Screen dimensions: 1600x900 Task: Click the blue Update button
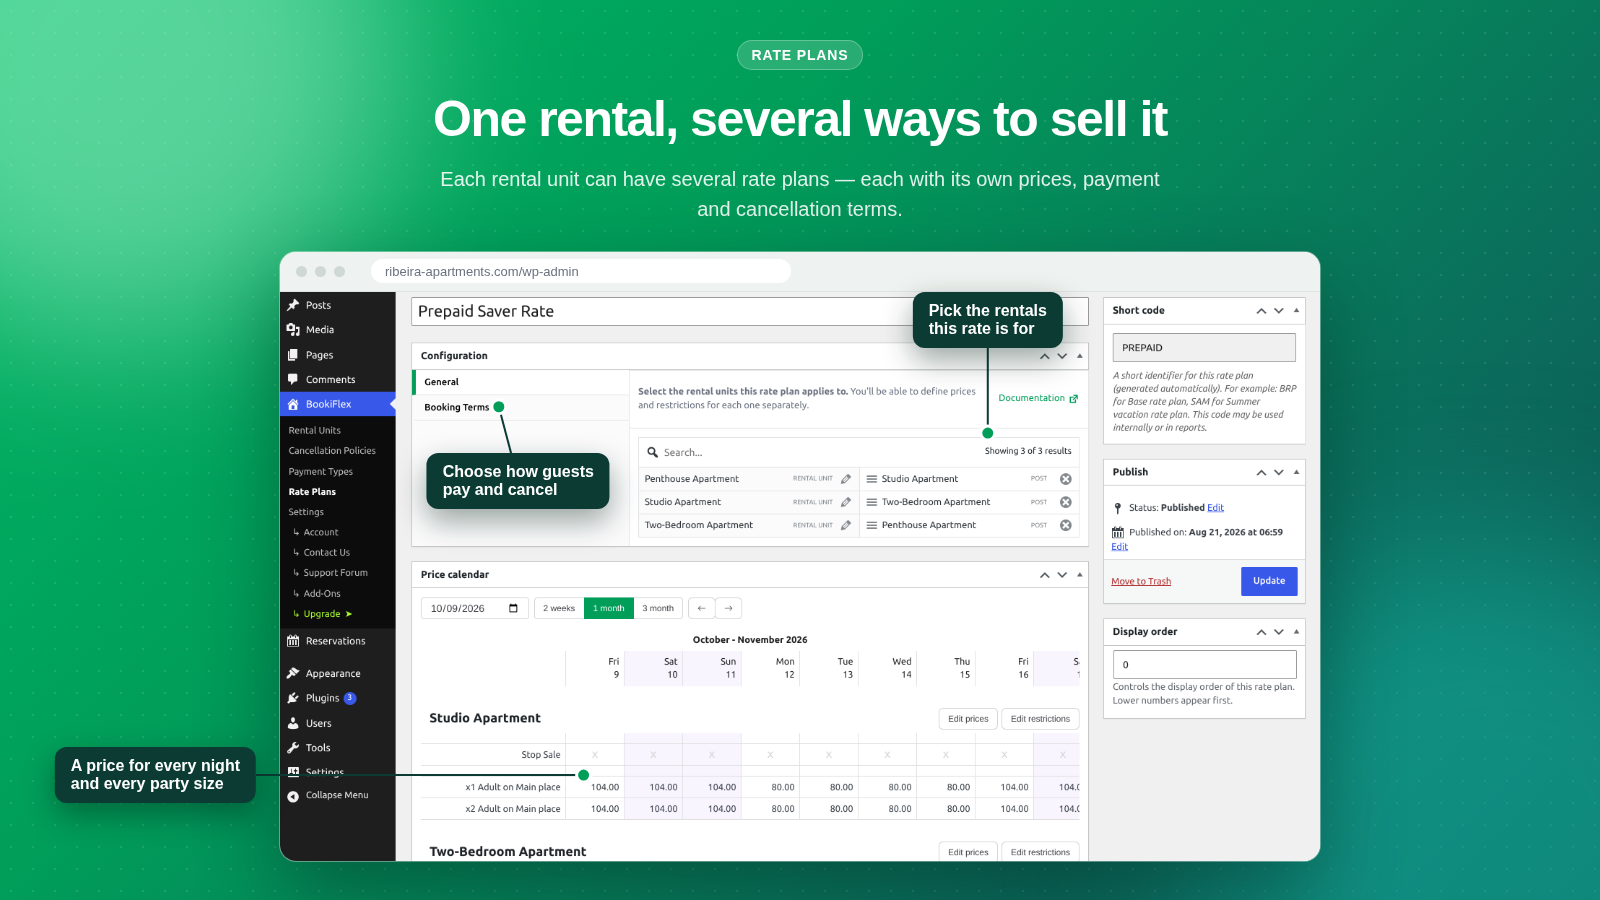point(1269,581)
